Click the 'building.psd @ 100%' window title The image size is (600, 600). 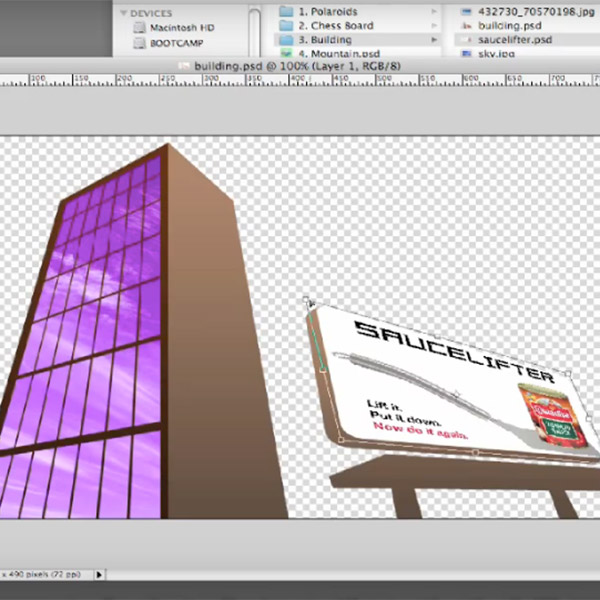(x=297, y=66)
